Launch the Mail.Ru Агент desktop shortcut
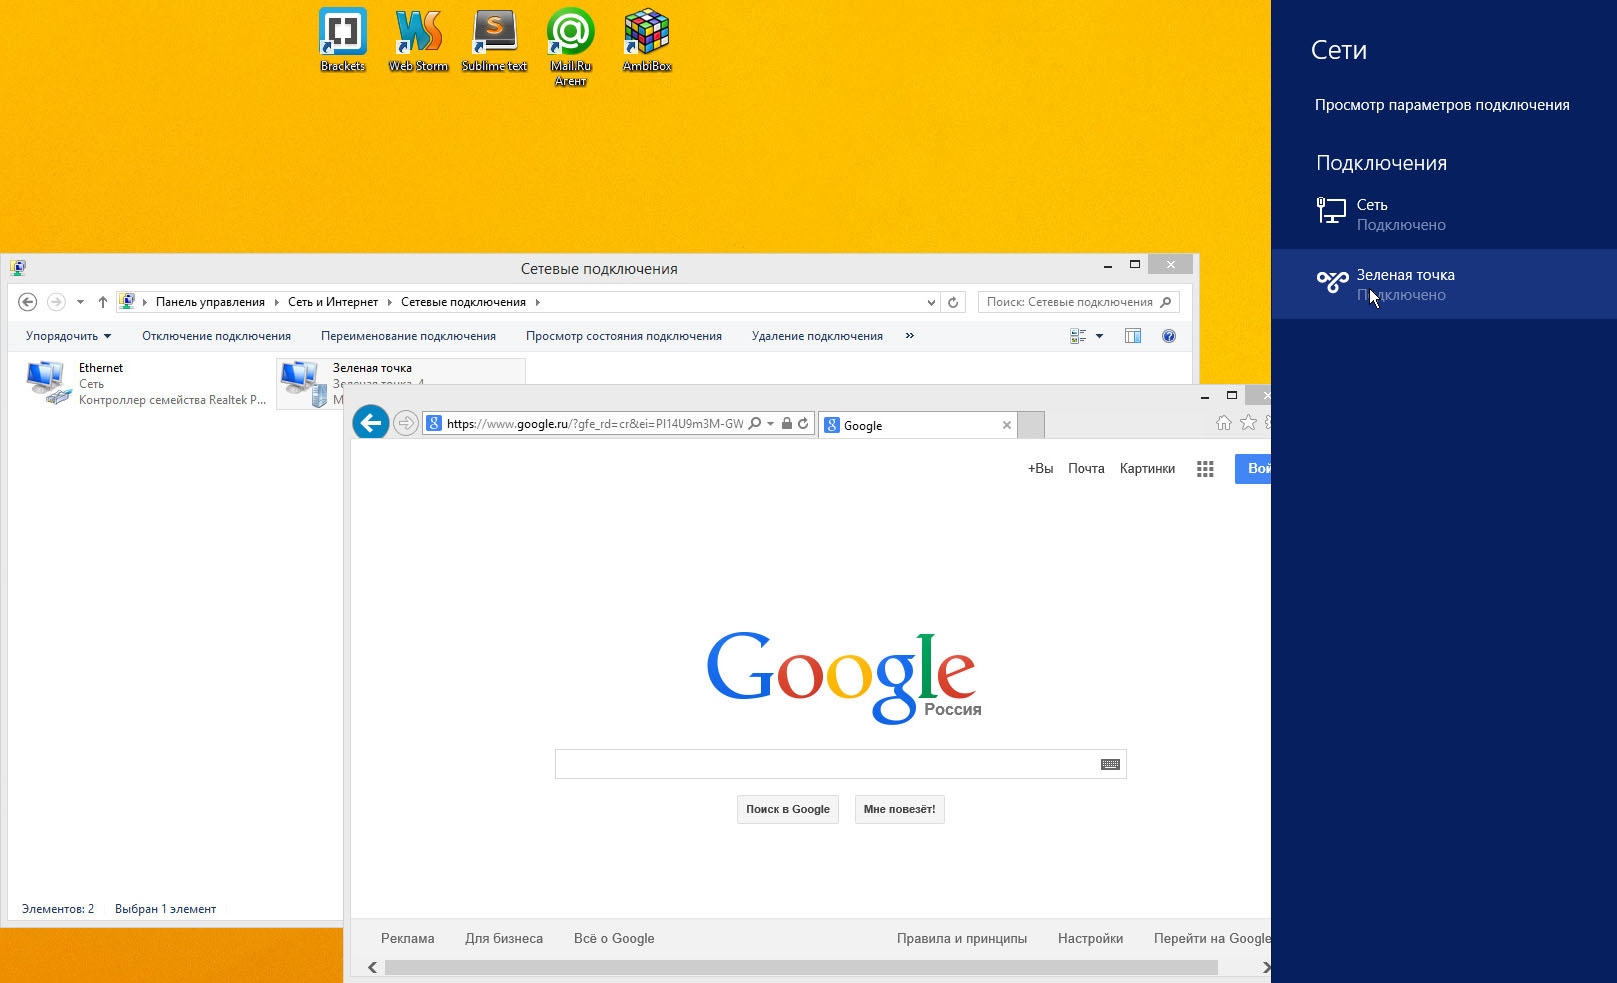Screen dimensions: 1617x983 click(x=570, y=47)
